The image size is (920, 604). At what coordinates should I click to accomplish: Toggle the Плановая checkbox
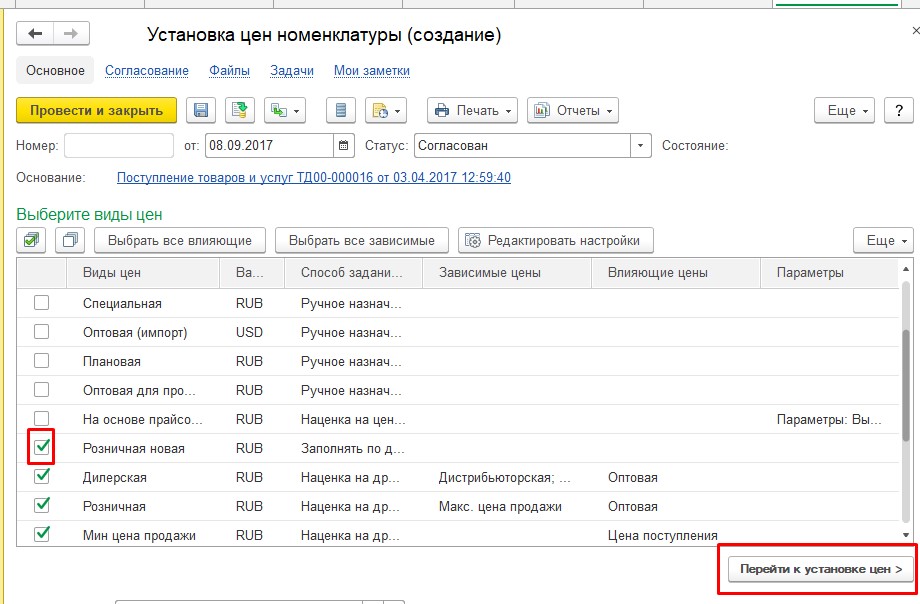coord(41,360)
